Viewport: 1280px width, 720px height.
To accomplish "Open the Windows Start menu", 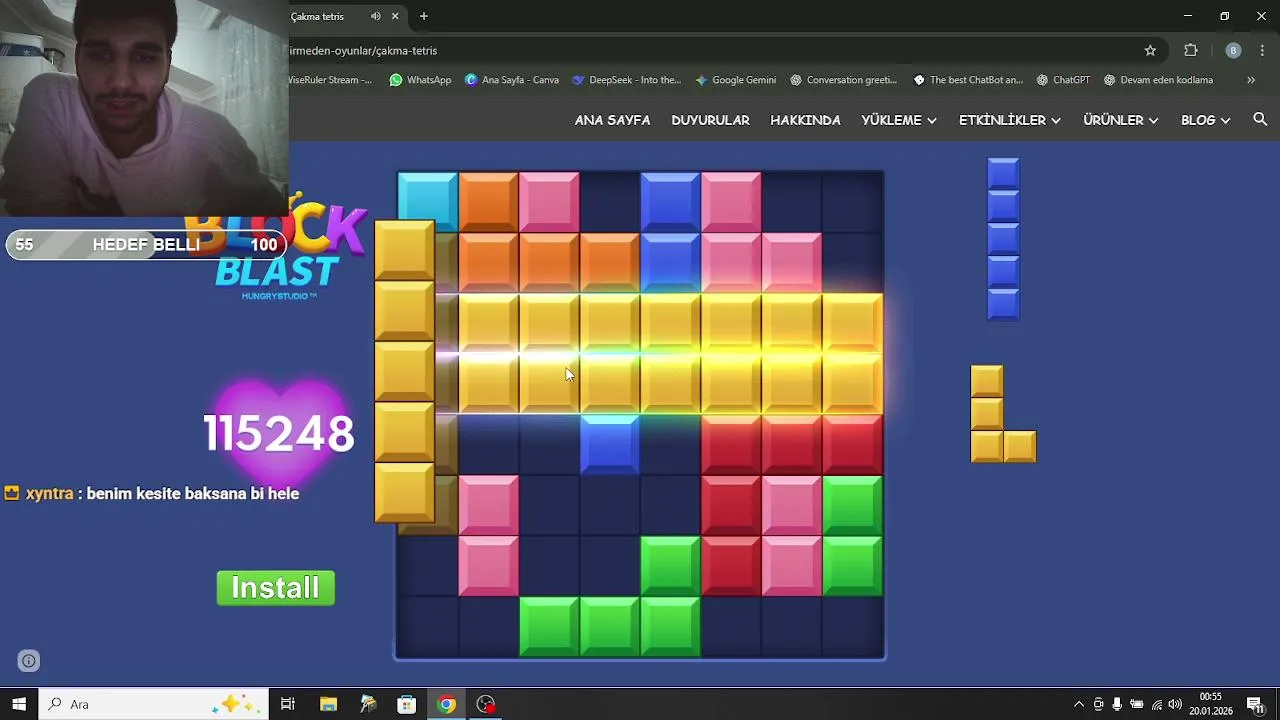I will click(x=19, y=704).
